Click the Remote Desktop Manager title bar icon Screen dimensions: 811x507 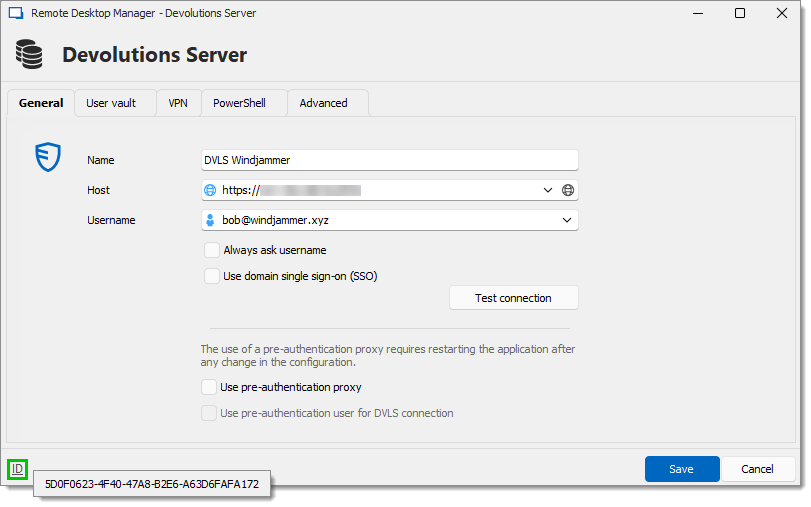(x=16, y=13)
